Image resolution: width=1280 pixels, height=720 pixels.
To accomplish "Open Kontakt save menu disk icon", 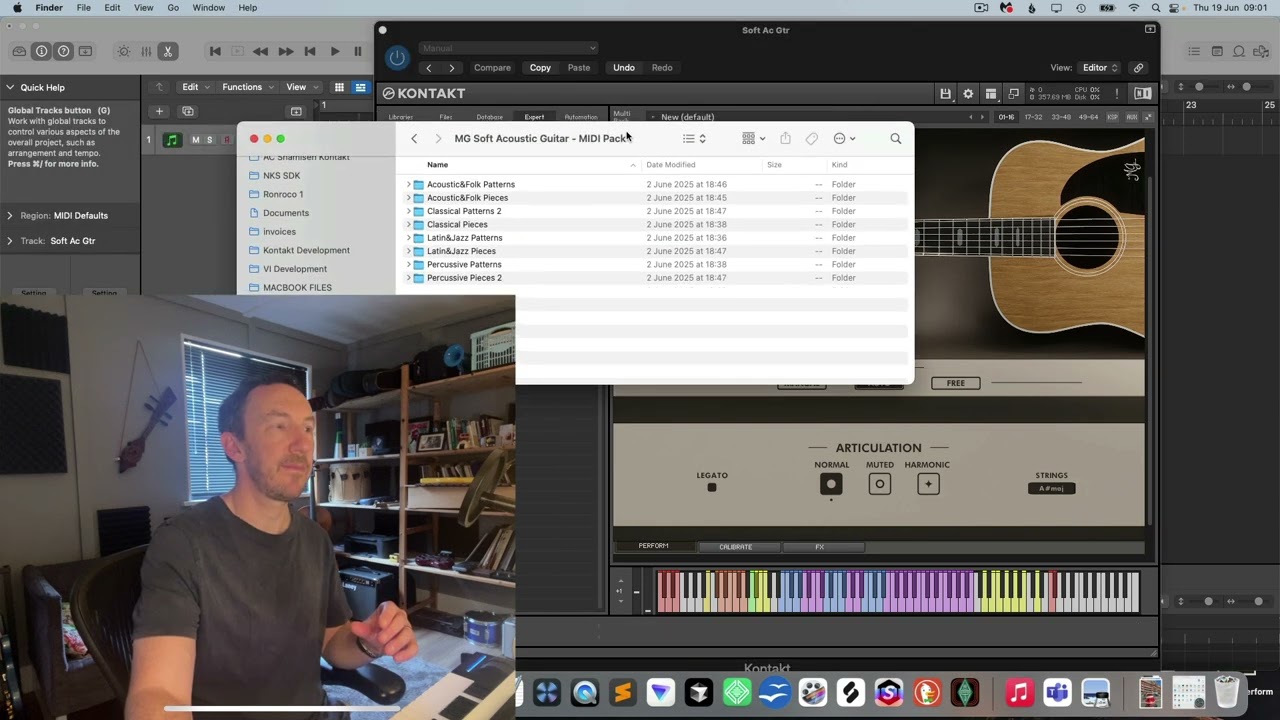I will [945, 93].
